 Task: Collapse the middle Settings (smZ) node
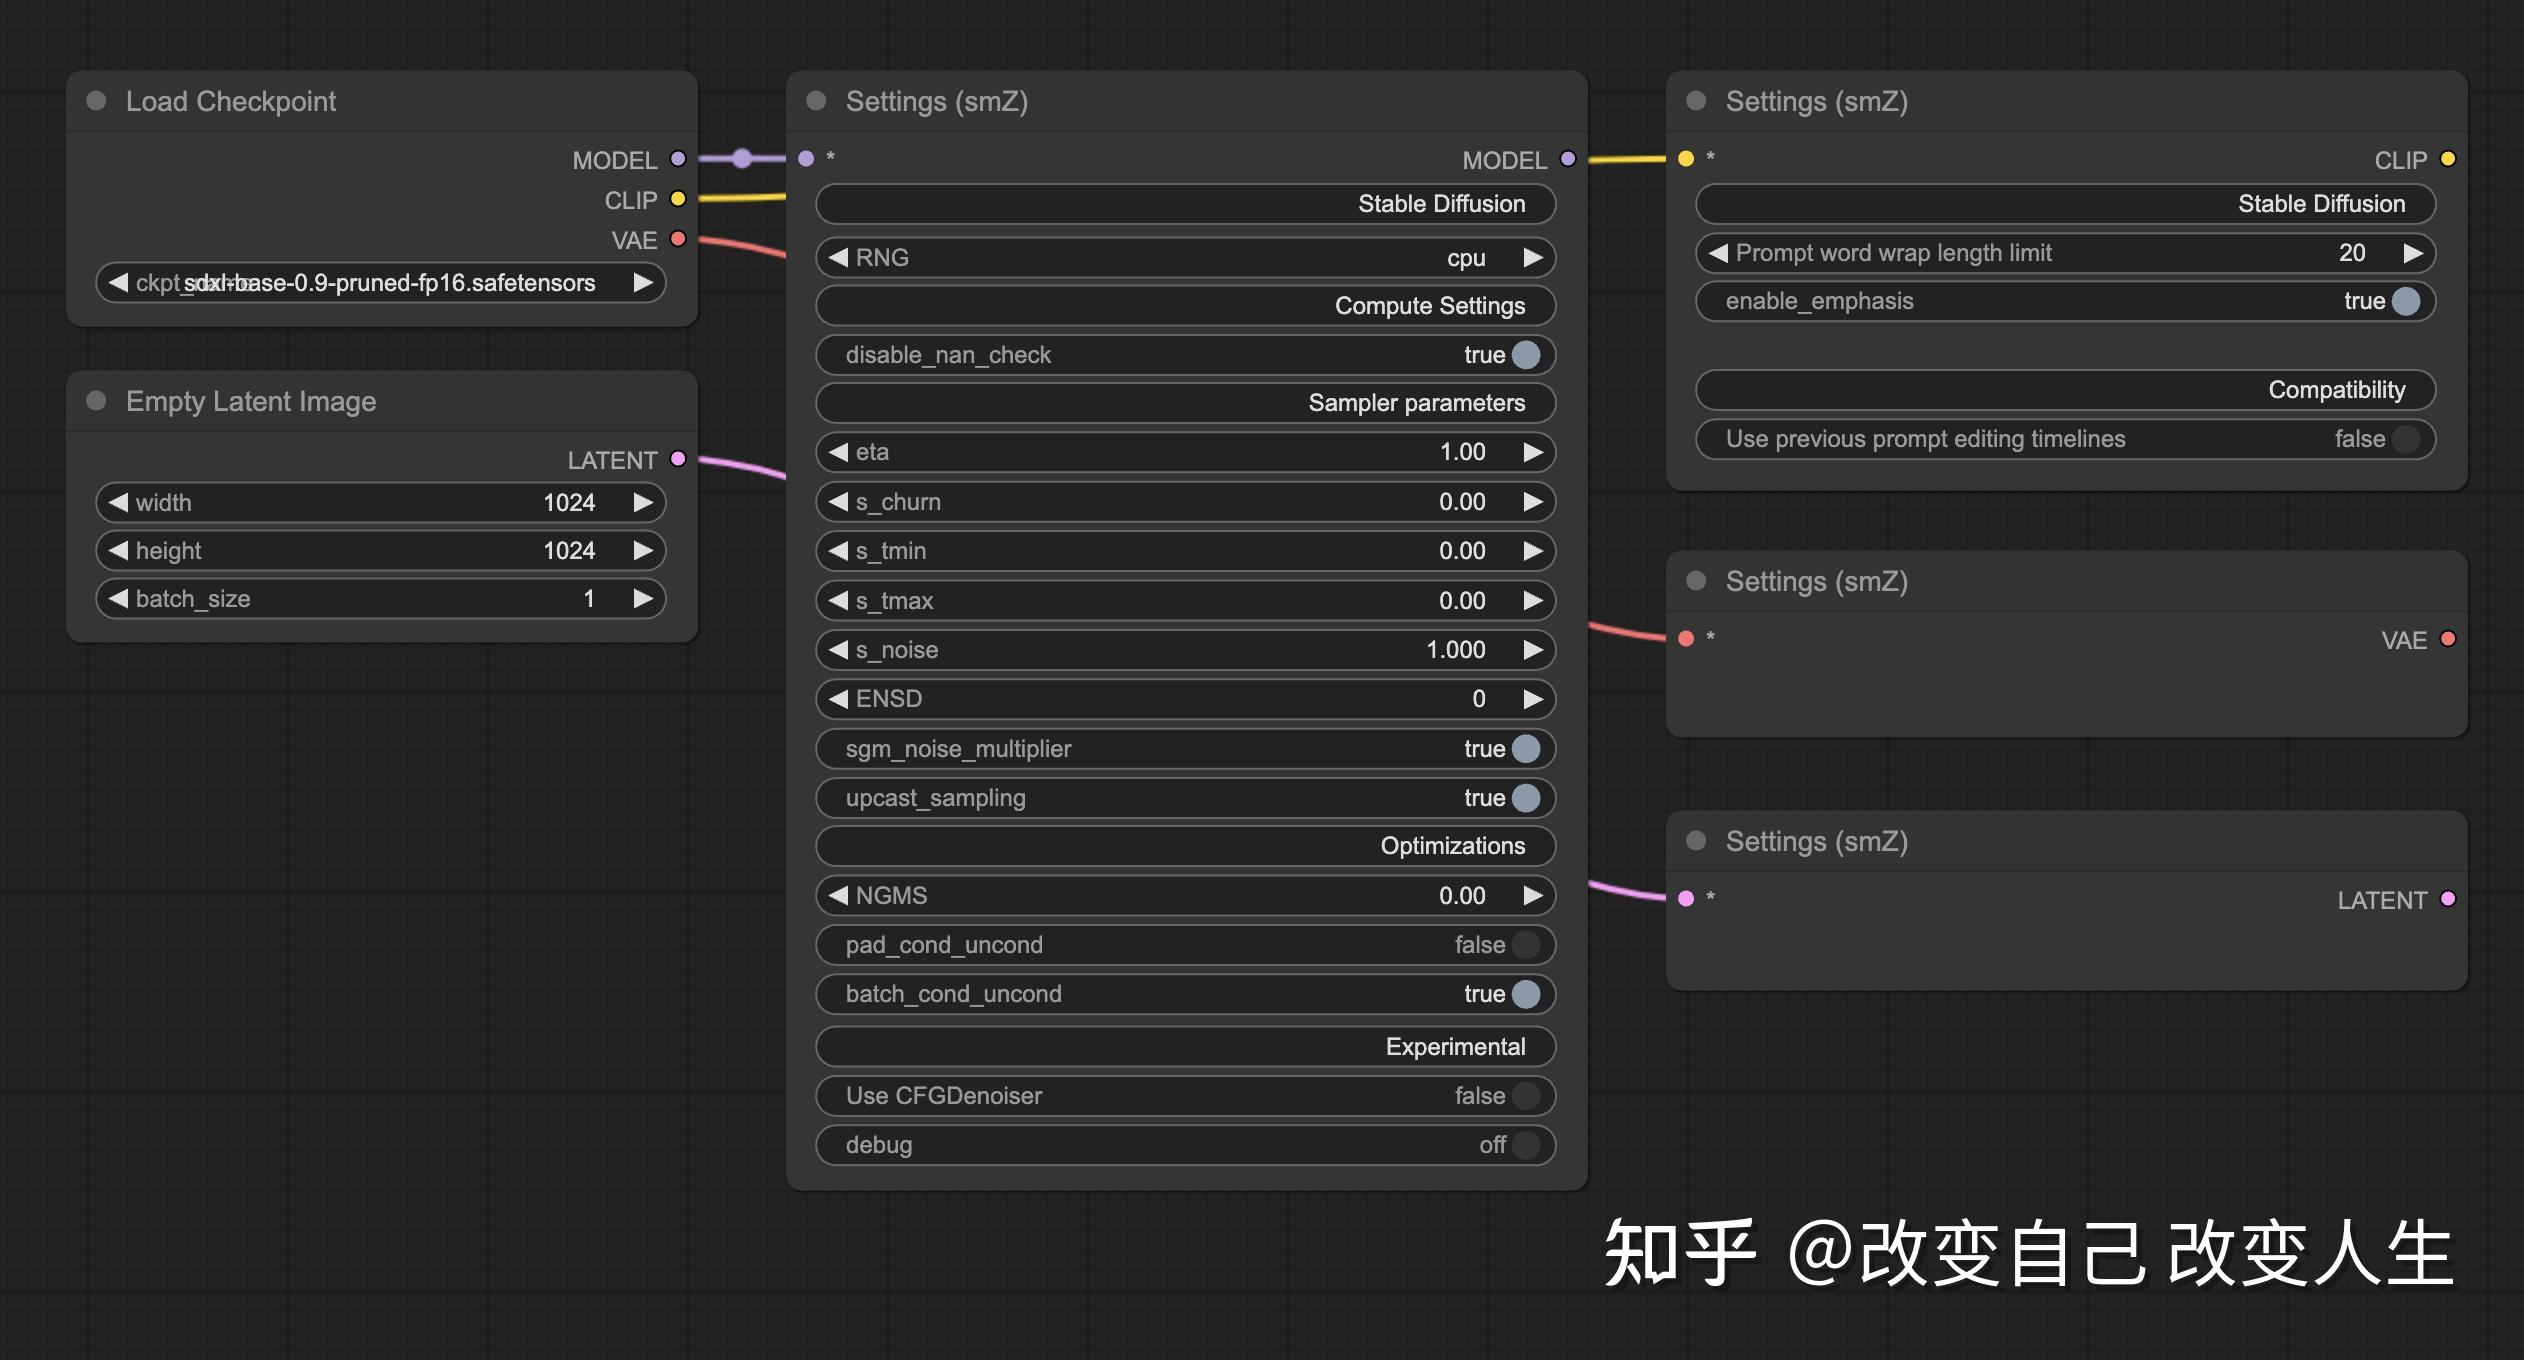(817, 101)
